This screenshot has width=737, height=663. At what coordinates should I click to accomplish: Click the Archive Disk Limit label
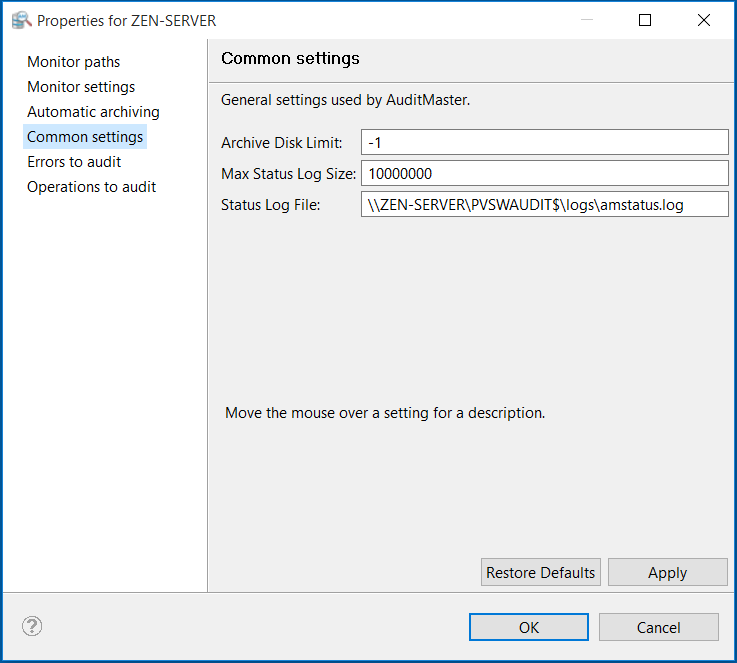pyautogui.click(x=281, y=143)
